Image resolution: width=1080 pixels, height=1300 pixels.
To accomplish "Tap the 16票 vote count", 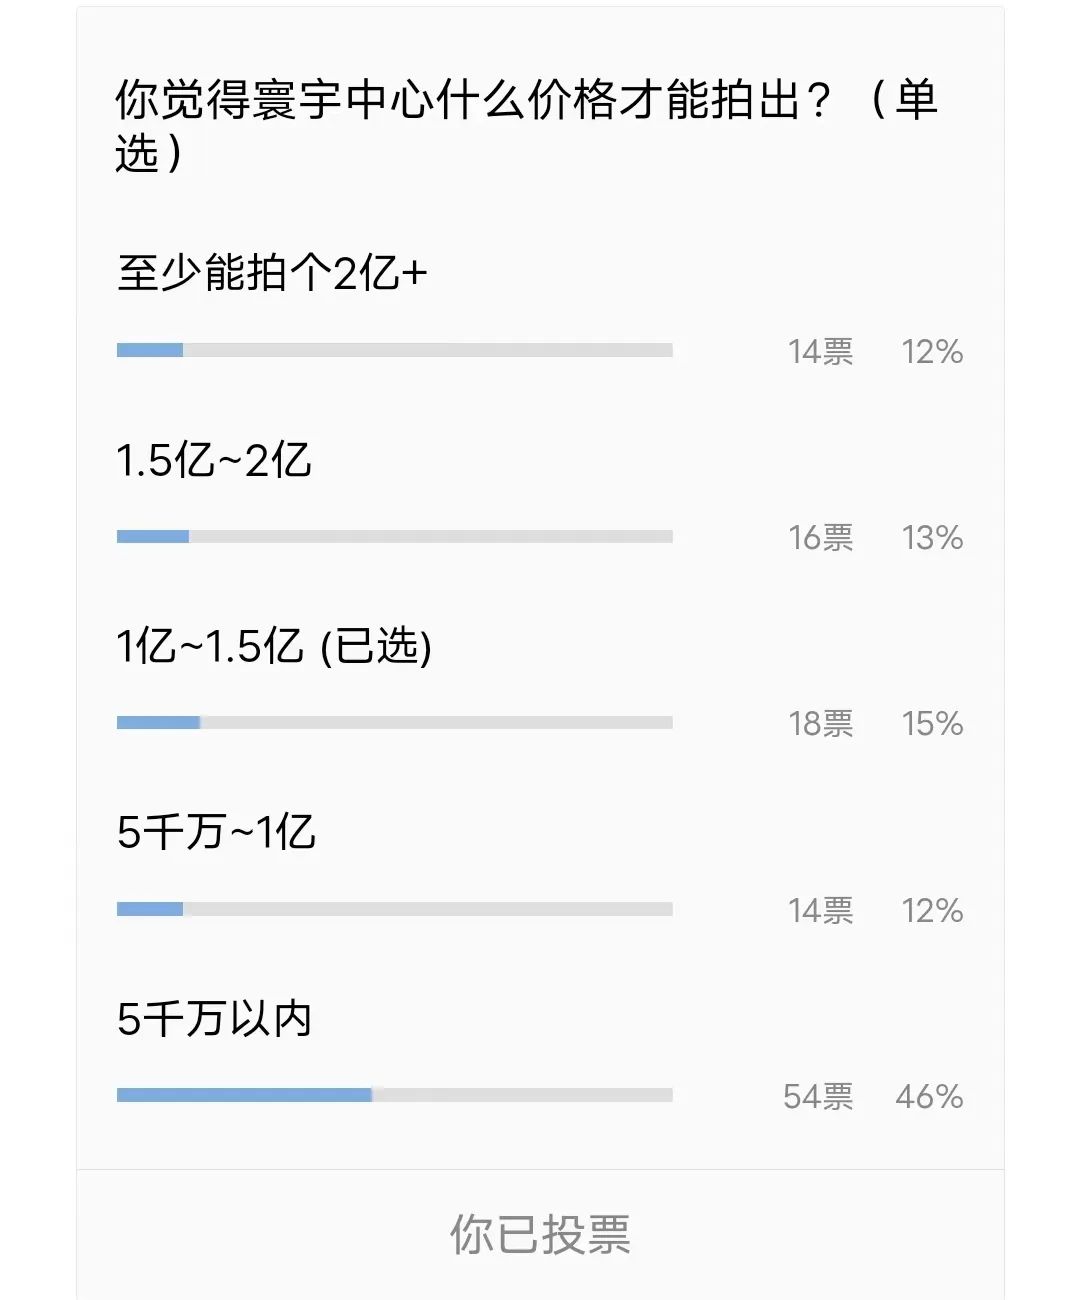I will [820, 538].
